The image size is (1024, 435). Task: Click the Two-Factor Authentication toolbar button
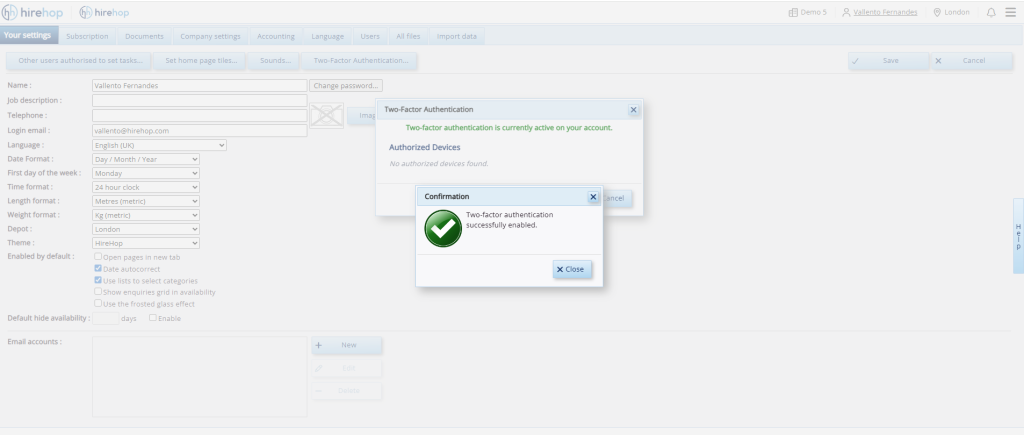[359, 61]
